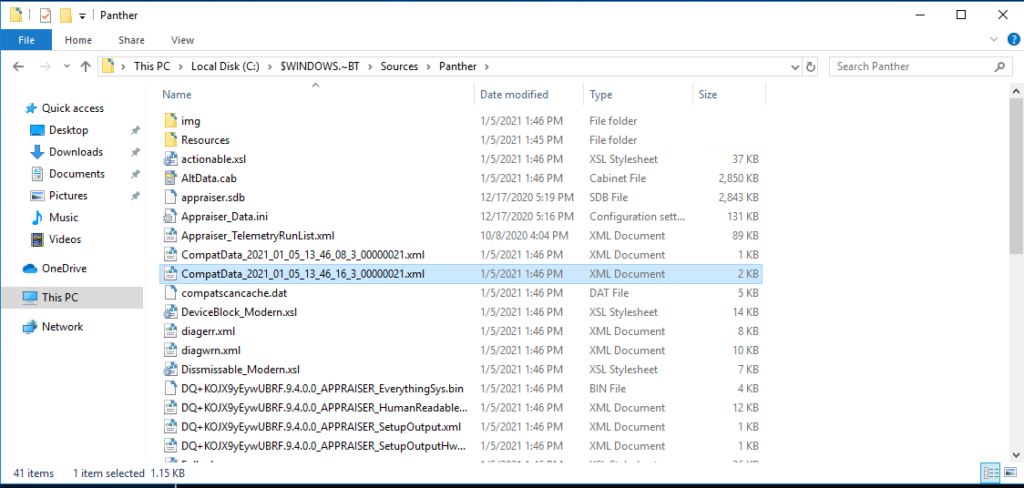The image size is (1024, 488).
Task: Select Dissmissable_Modern.xsl file icon
Action: (x=170, y=369)
